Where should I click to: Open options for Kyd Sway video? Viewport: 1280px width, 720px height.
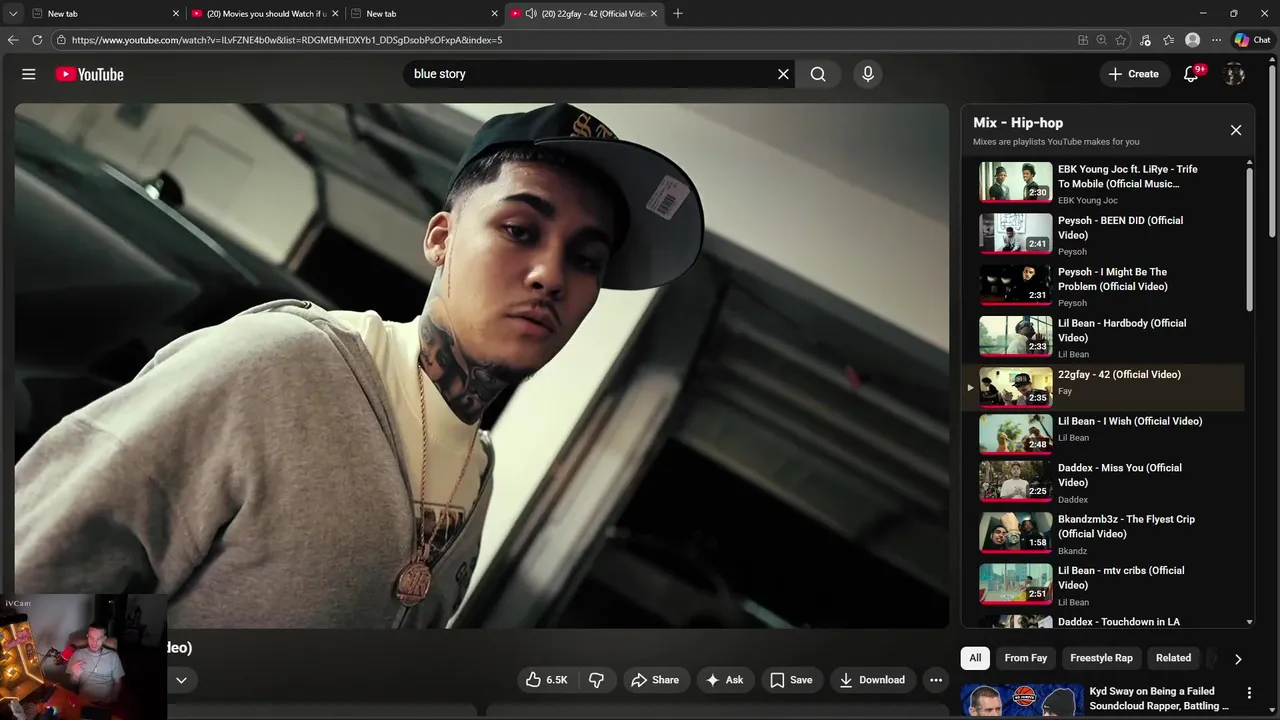coord(1249,693)
